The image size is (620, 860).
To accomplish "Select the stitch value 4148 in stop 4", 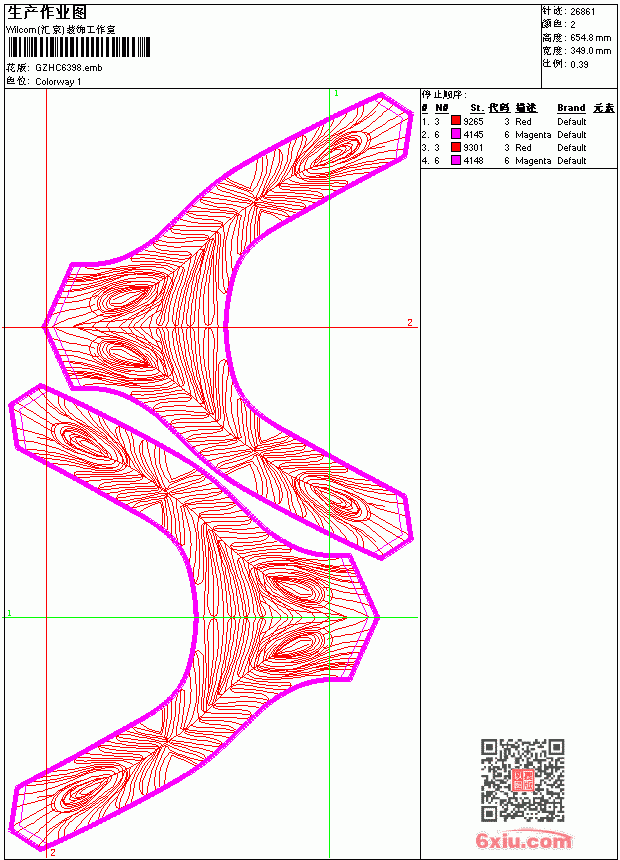I will [x=474, y=161].
